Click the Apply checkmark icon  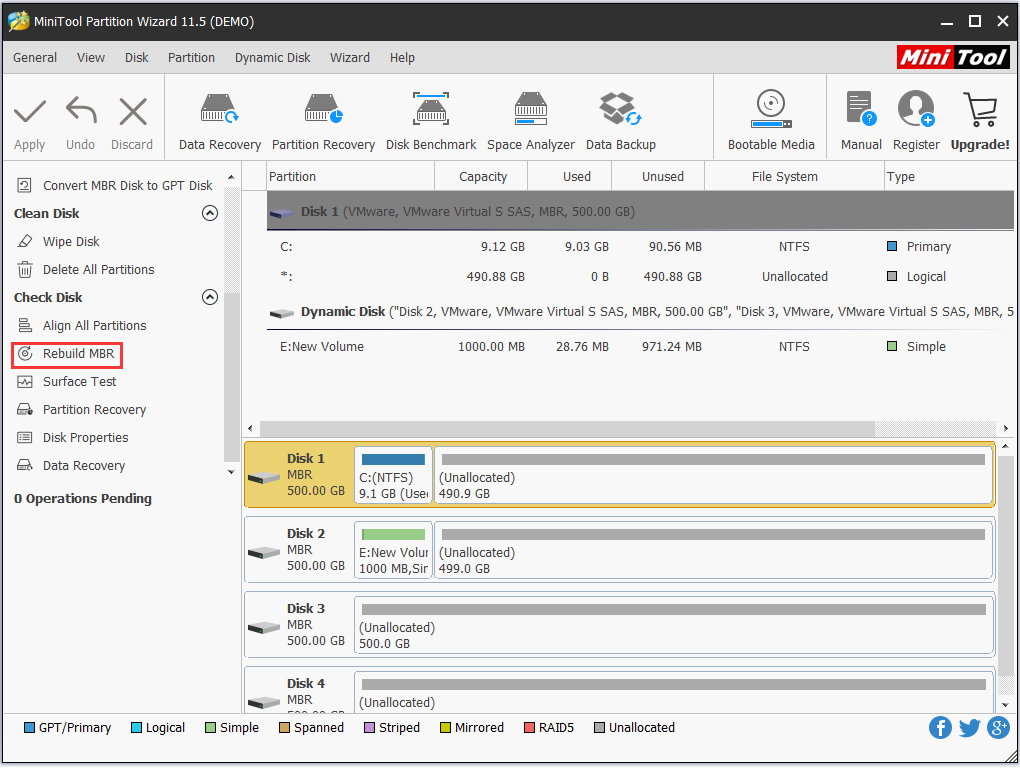(x=30, y=112)
